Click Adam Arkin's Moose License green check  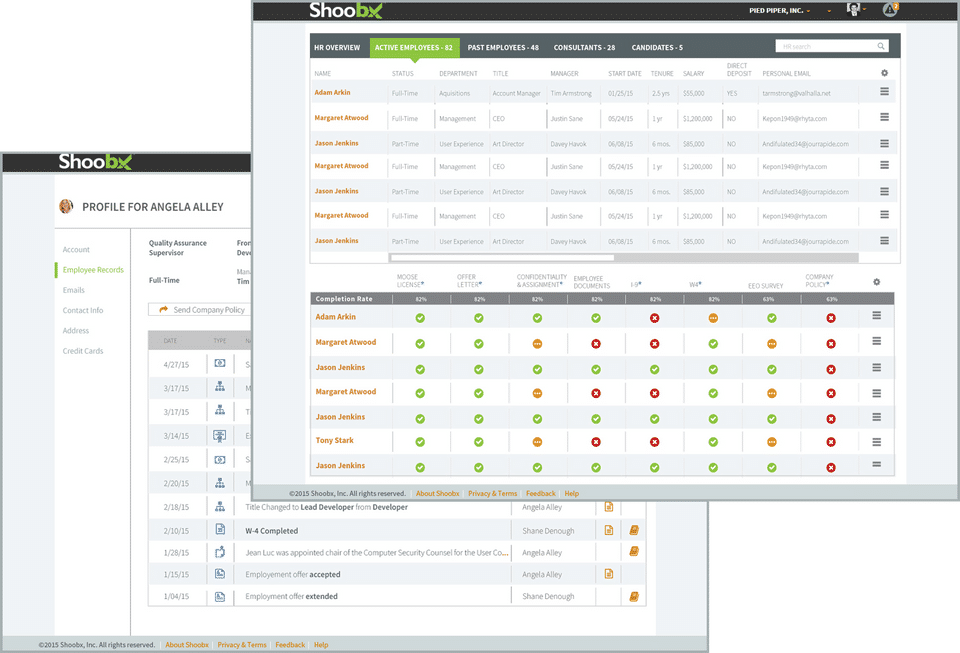420,318
